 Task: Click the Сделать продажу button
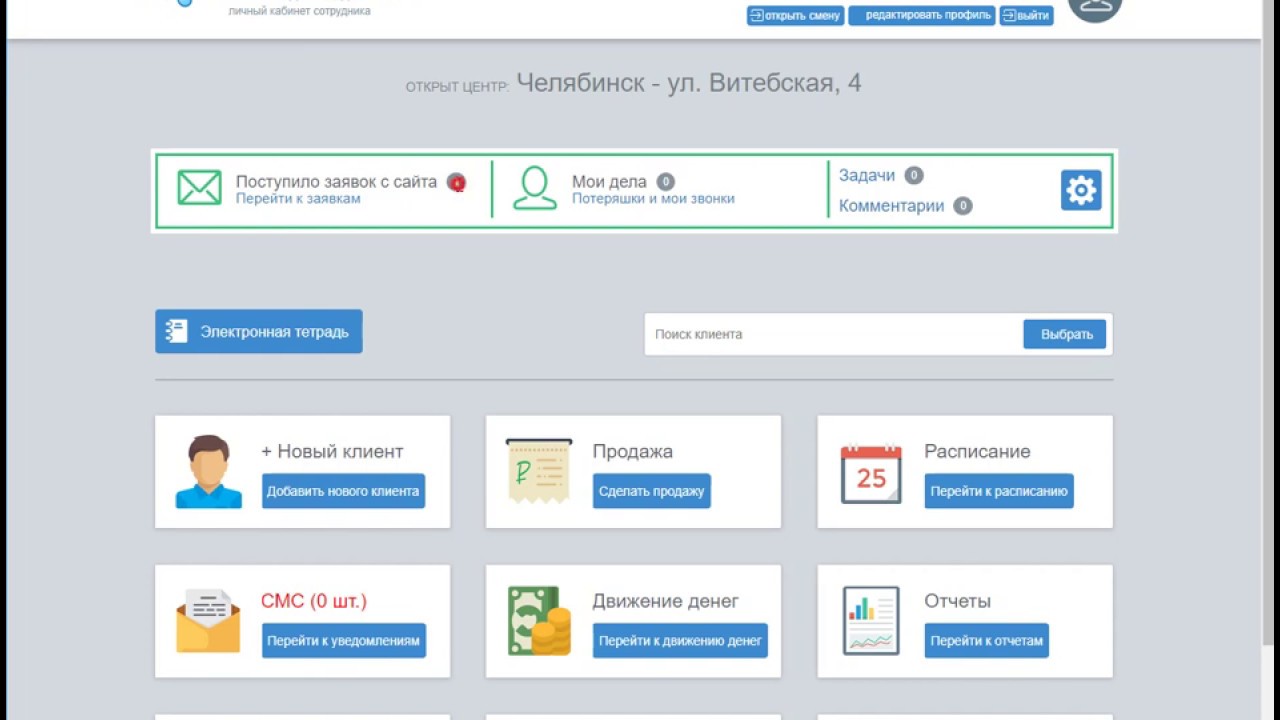tap(652, 491)
